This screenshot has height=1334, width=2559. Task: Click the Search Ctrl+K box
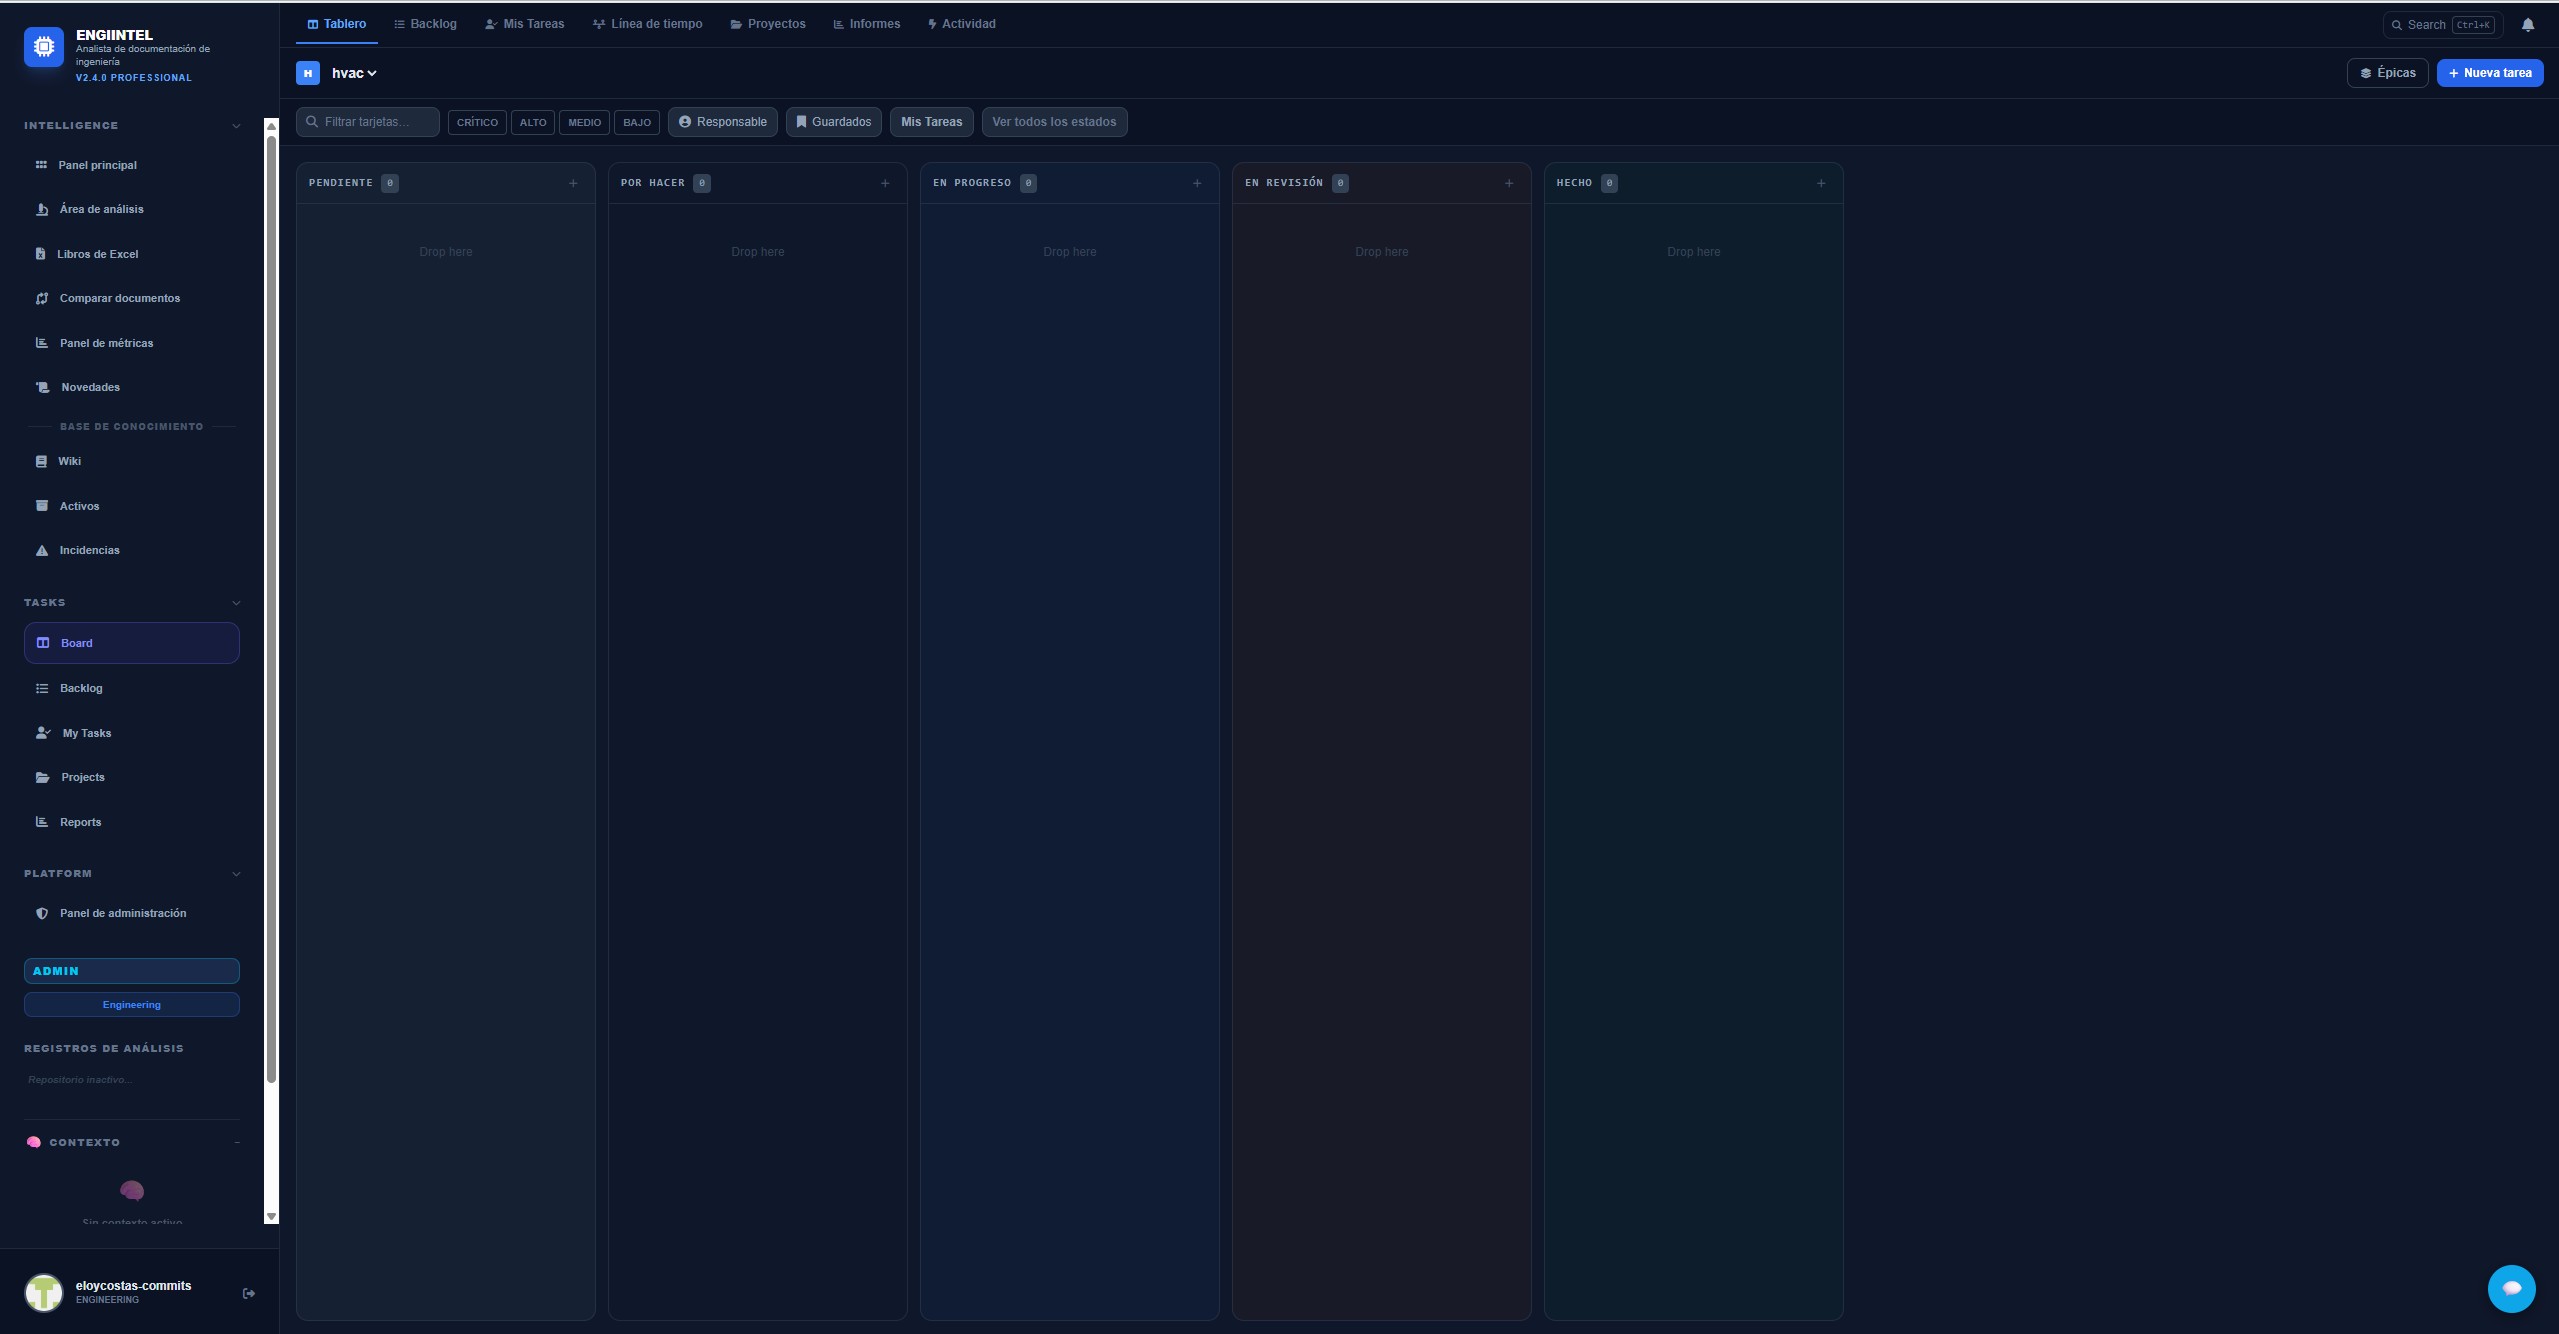pyautogui.click(x=2443, y=25)
